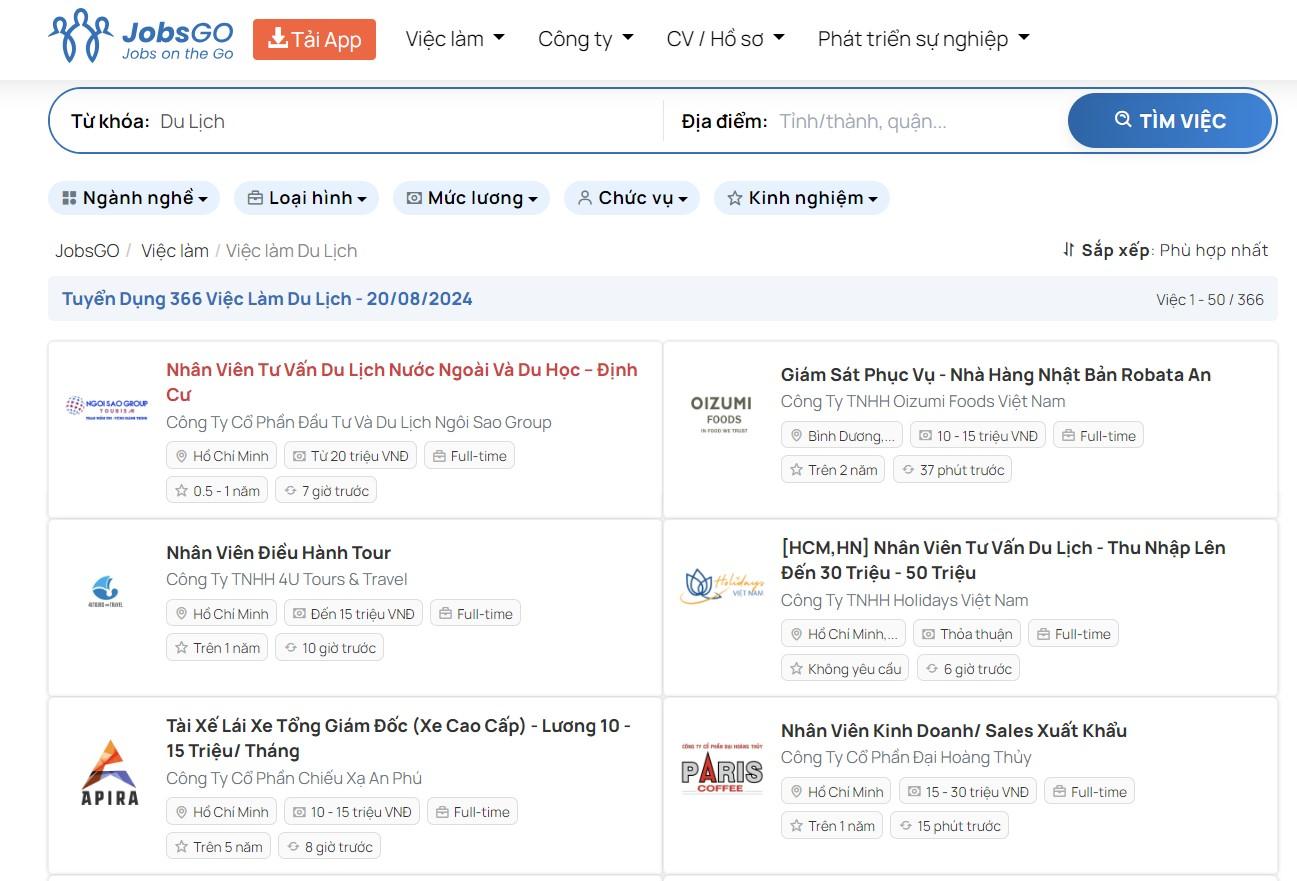
Task: Expand the Loại hình filter dropdown
Action: [306, 198]
